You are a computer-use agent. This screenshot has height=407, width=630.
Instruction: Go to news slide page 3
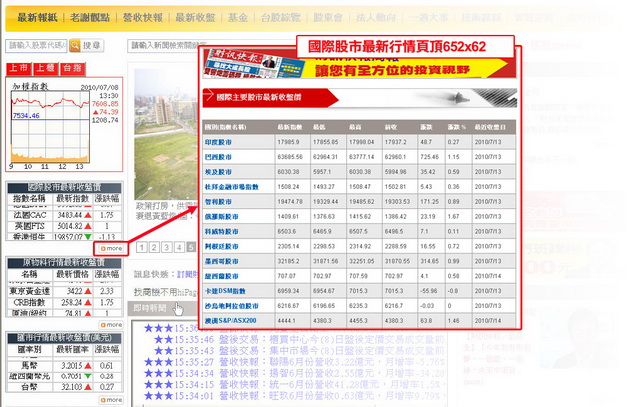167,247
